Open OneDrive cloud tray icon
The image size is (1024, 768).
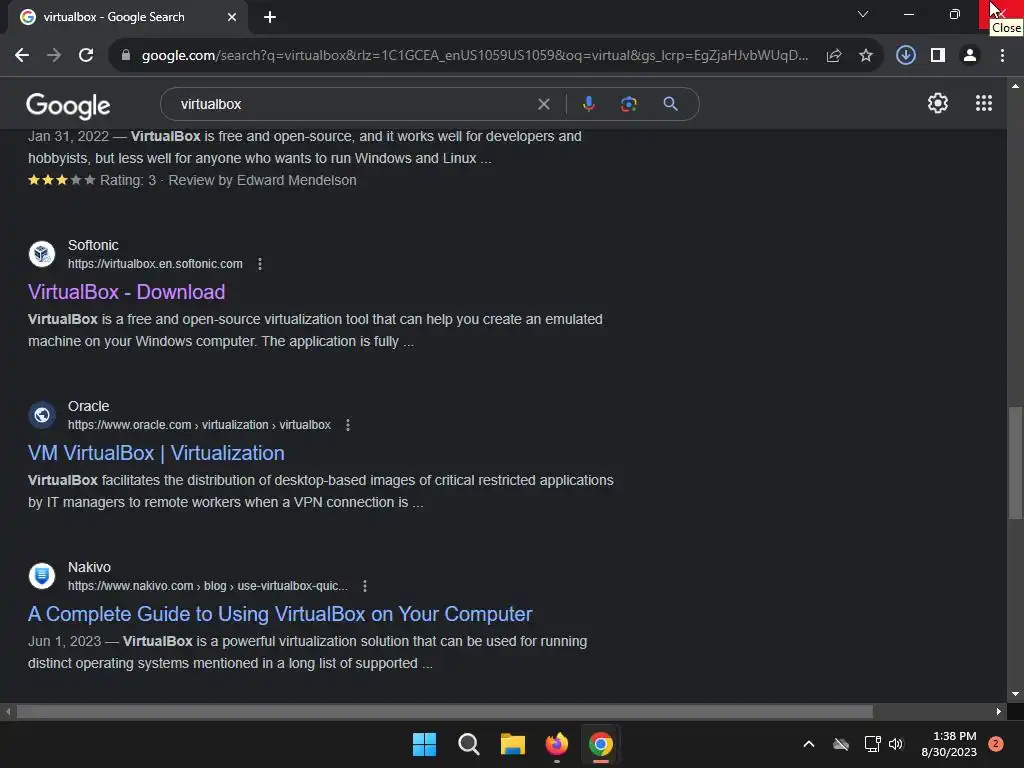pos(841,744)
